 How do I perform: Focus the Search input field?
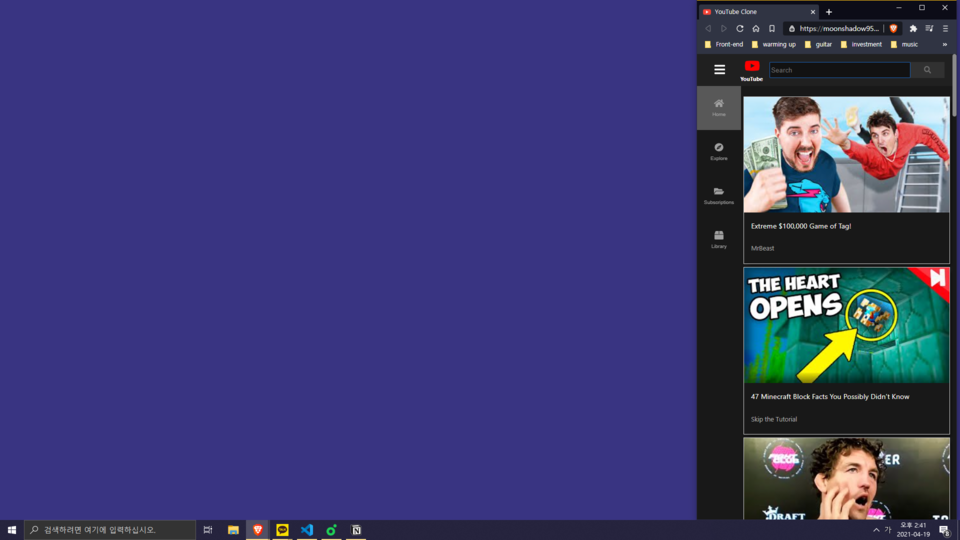click(839, 70)
